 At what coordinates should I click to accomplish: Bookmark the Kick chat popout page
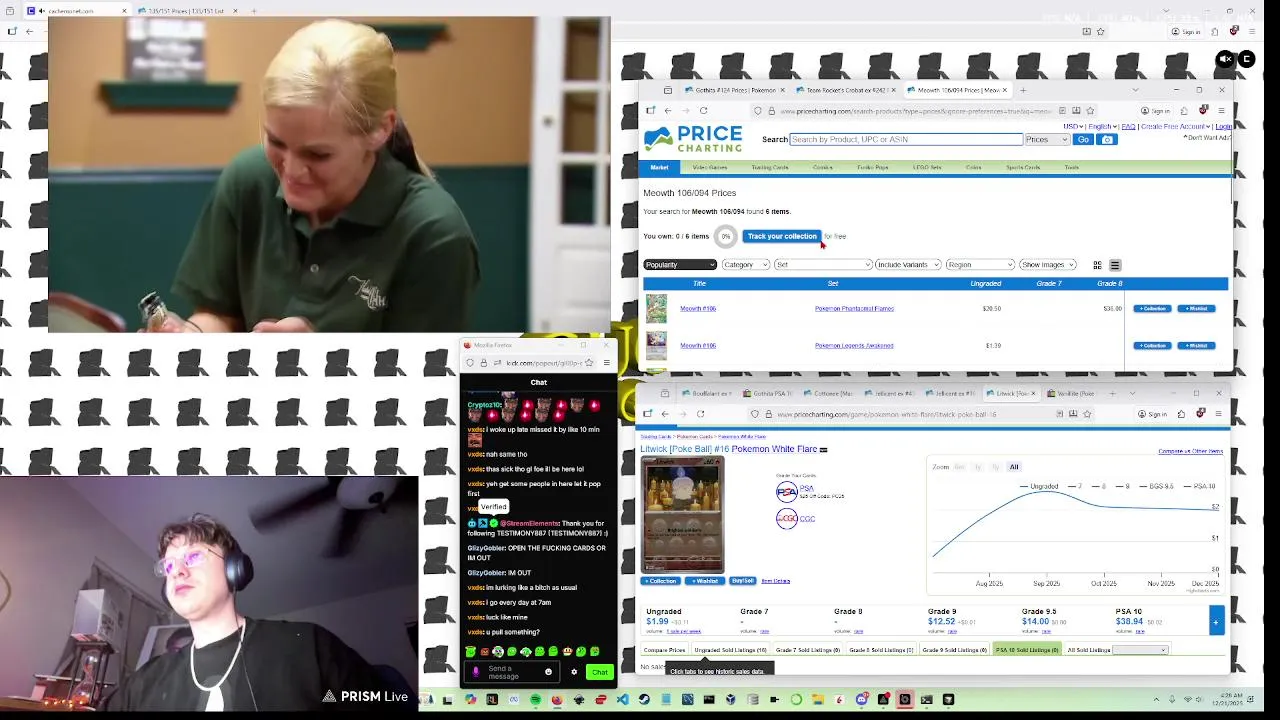click(x=589, y=363)
